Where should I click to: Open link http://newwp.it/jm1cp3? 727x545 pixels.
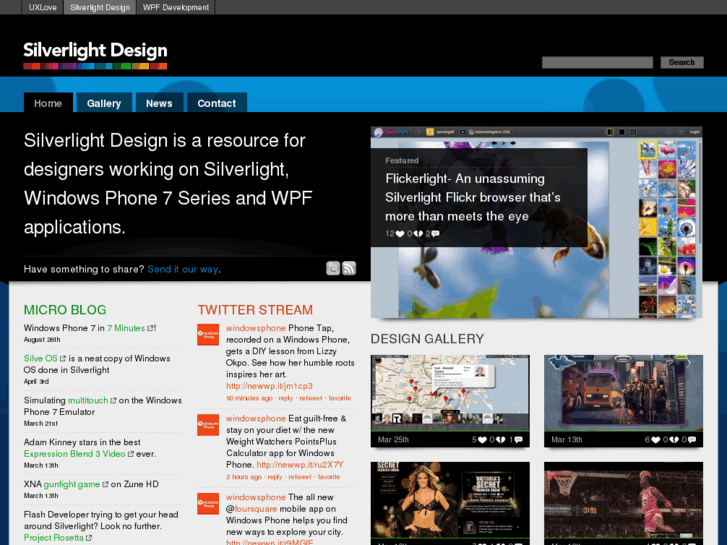click(269, 386)
